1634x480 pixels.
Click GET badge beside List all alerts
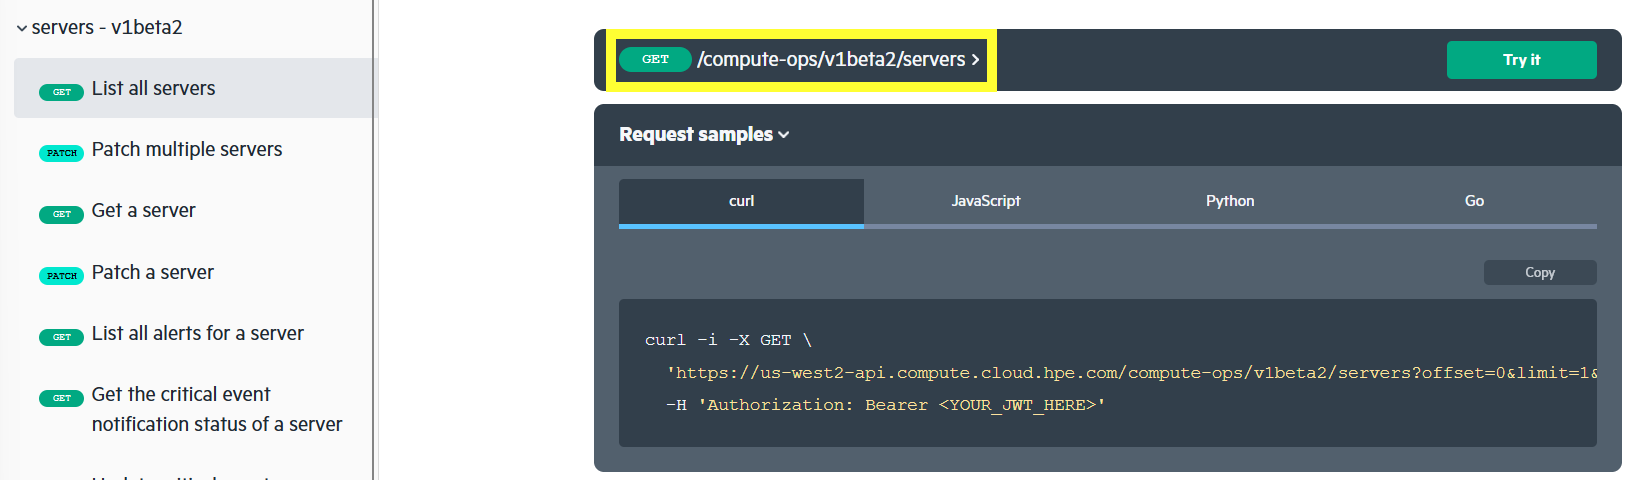pyautogui.click(x=61, y=337)
